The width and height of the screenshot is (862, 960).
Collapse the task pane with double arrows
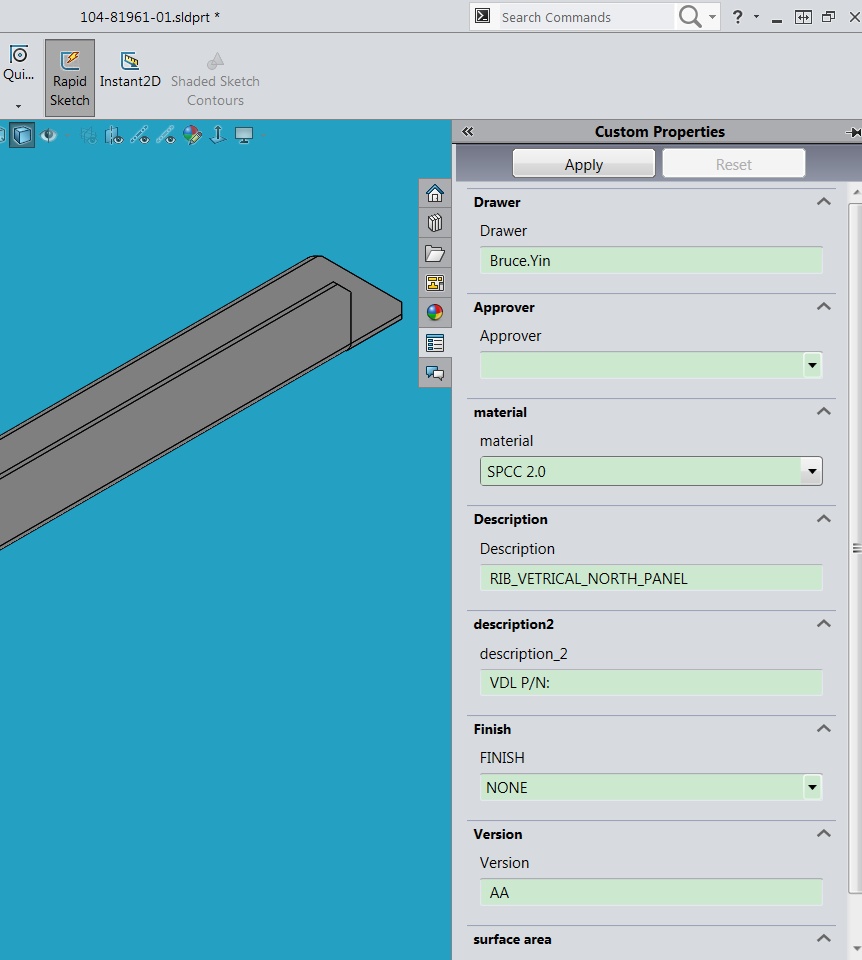[468, 132]
